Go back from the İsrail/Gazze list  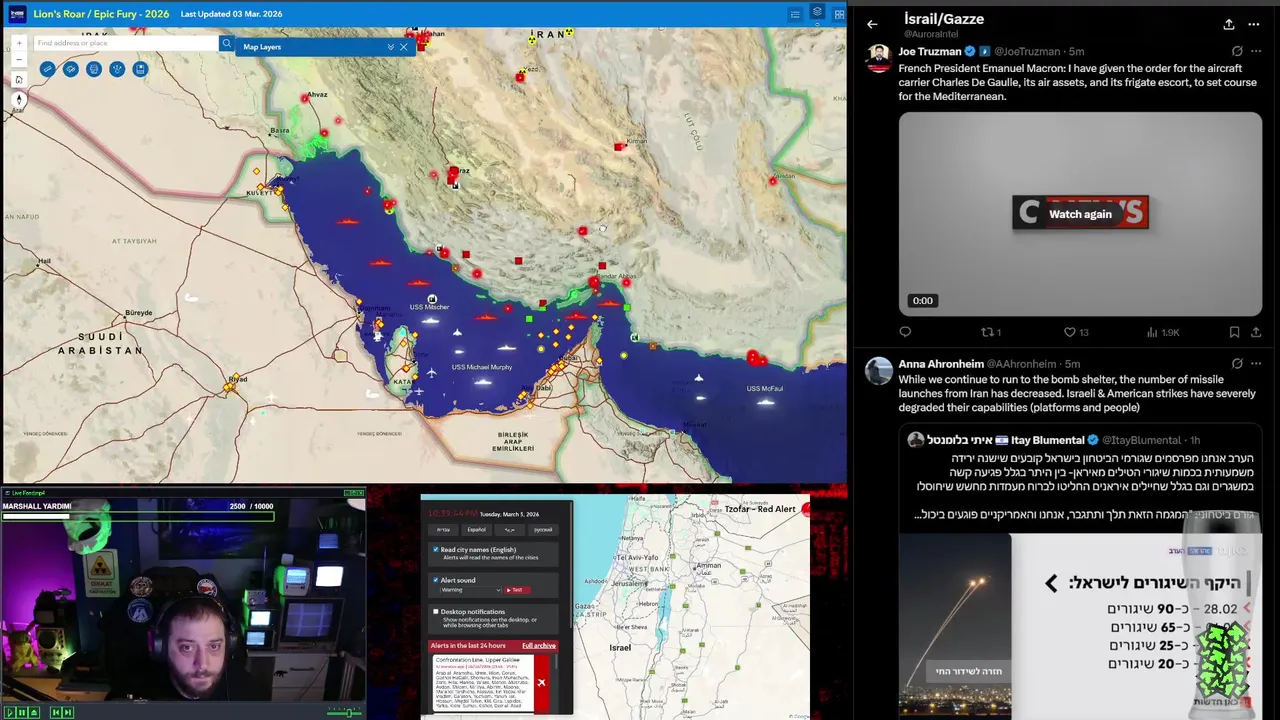pyautogui.click(x=872, y=24)
